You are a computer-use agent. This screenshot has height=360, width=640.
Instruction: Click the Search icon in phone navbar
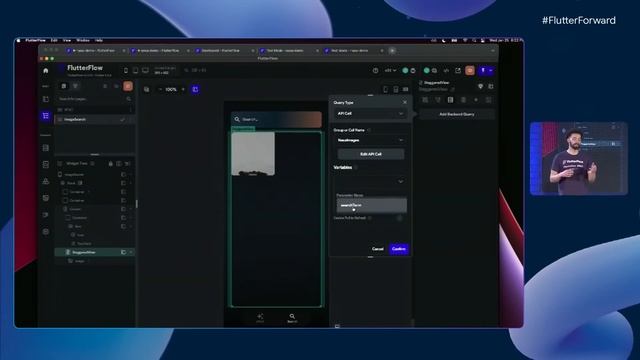click(292, 318)
